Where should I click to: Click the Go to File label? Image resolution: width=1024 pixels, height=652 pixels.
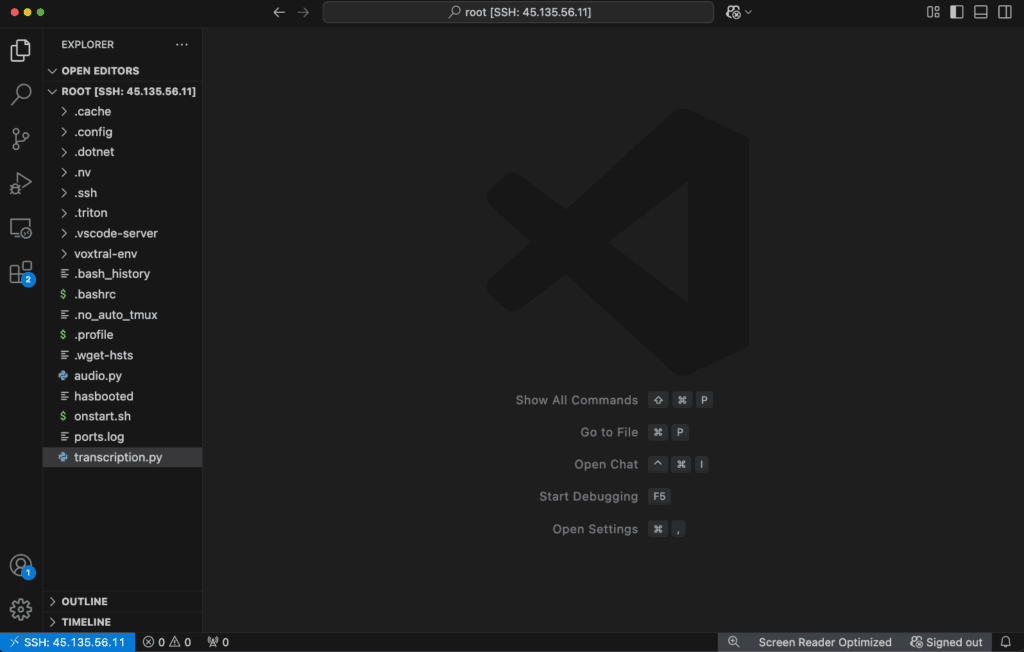click(609, 432)
